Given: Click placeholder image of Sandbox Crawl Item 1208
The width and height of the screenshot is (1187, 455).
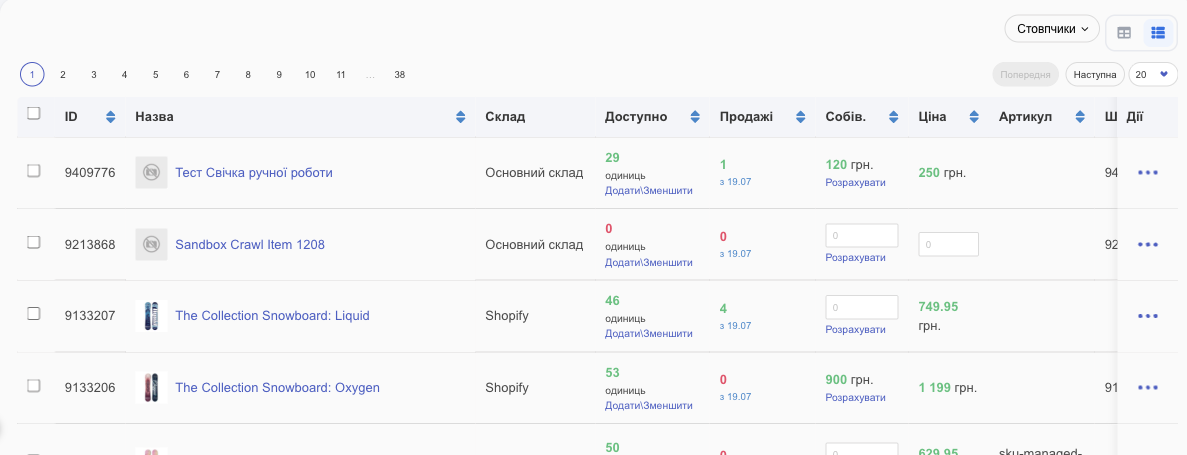Looking at the screenshot, I should pyautogui.click(x=151, y=245).
